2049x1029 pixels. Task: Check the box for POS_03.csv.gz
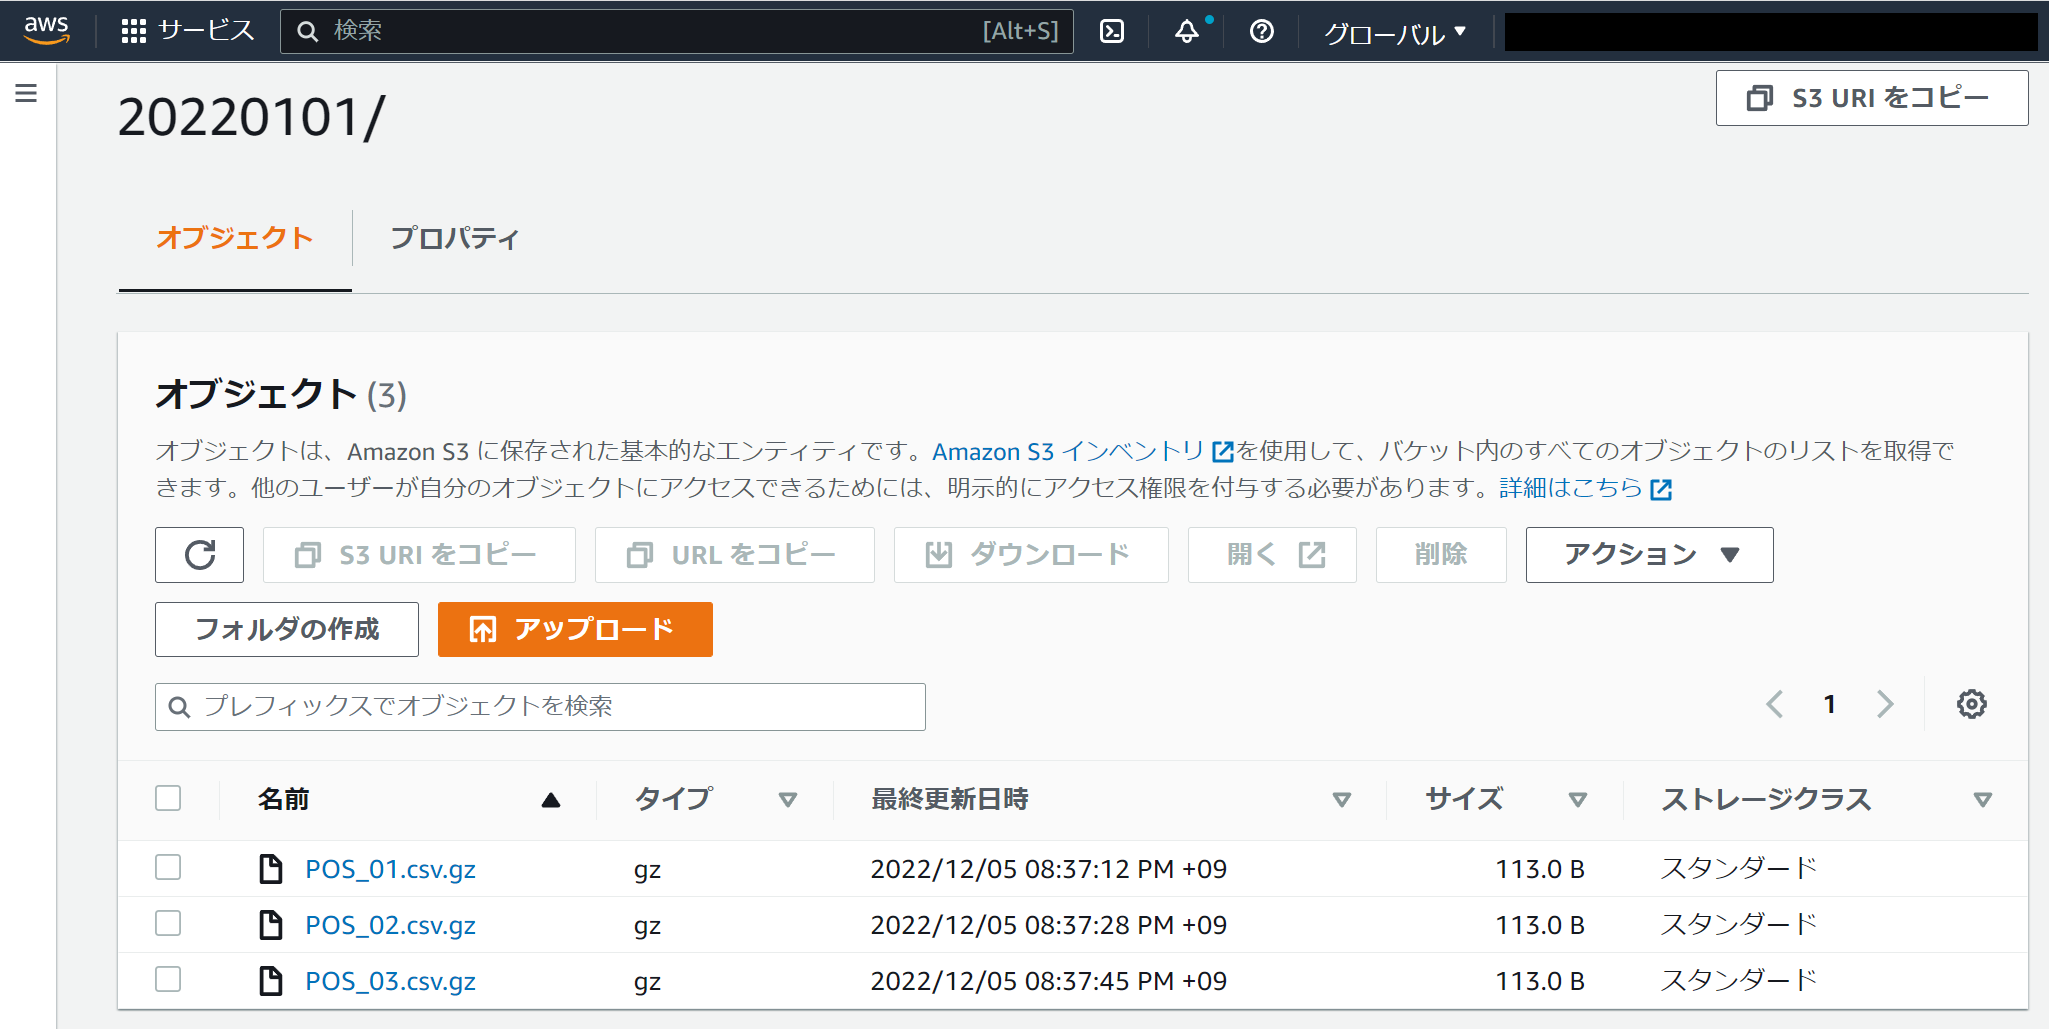(x=168, y=979)
